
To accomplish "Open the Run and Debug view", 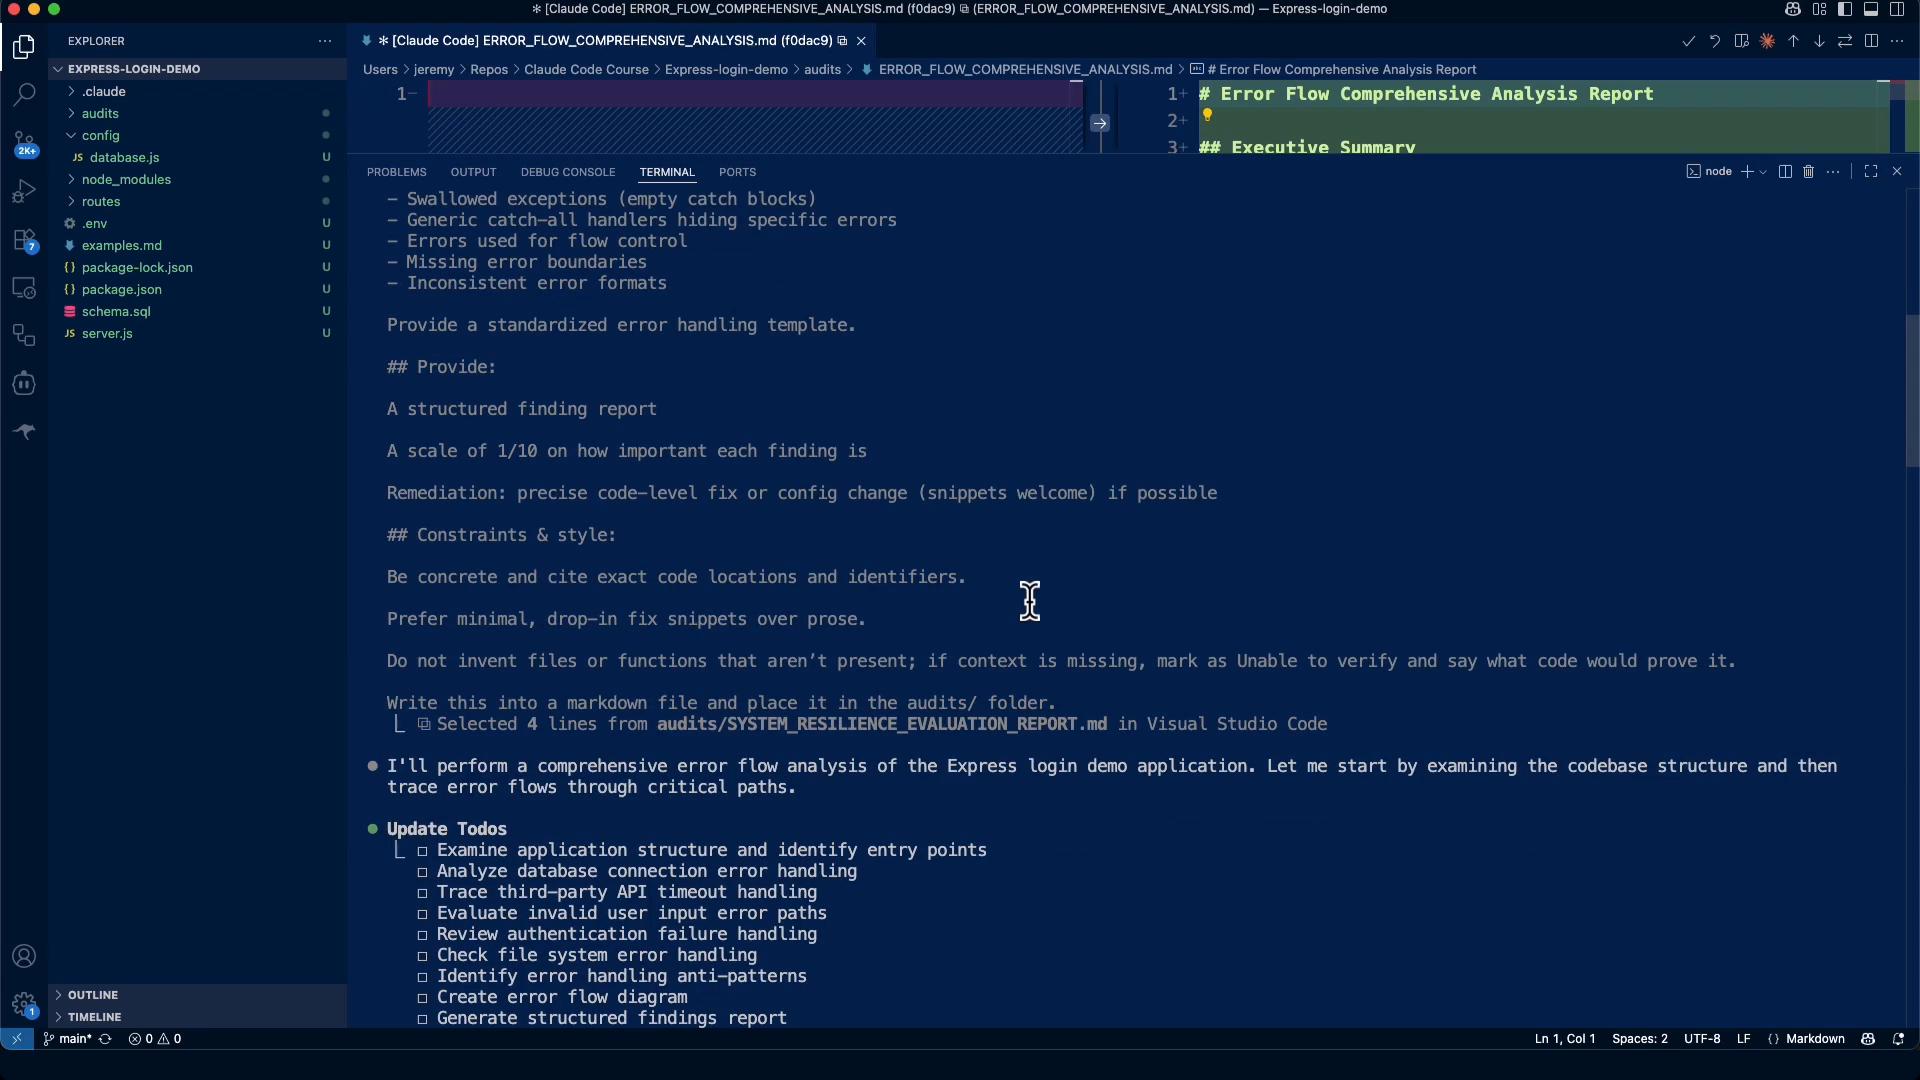I will click(24, 191).
